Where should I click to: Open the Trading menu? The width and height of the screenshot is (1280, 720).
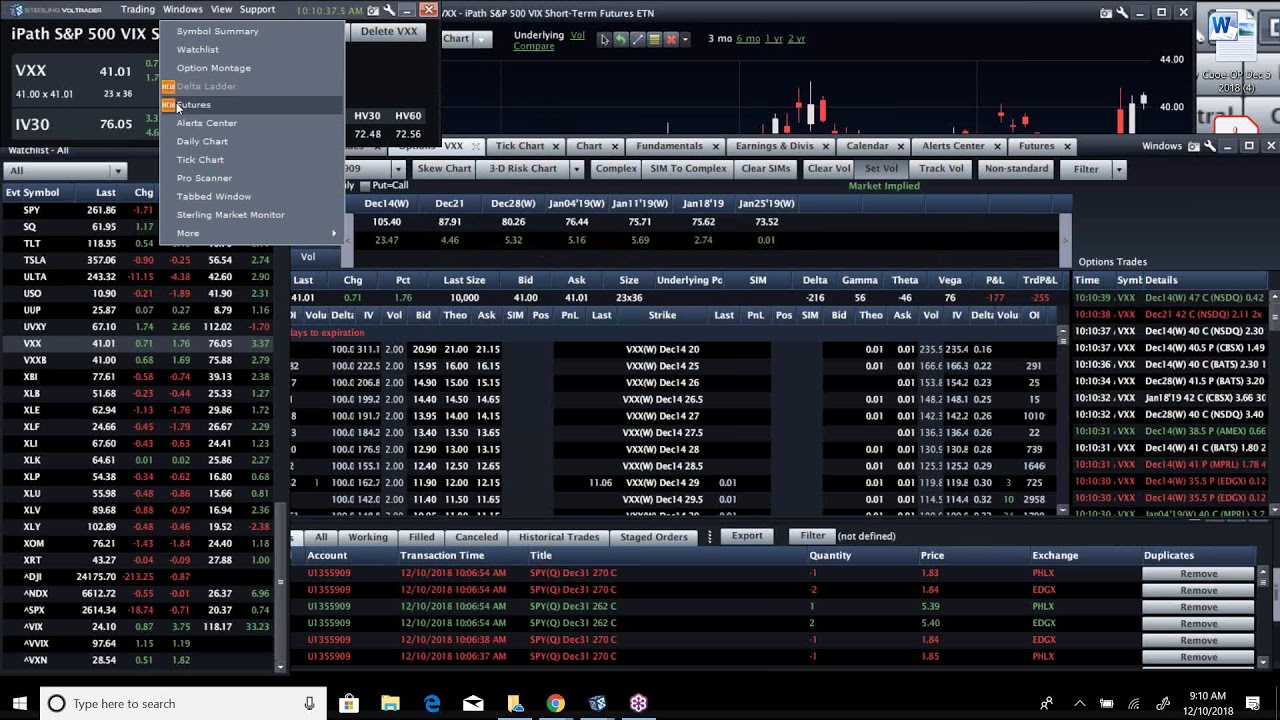tap(138, 9)
